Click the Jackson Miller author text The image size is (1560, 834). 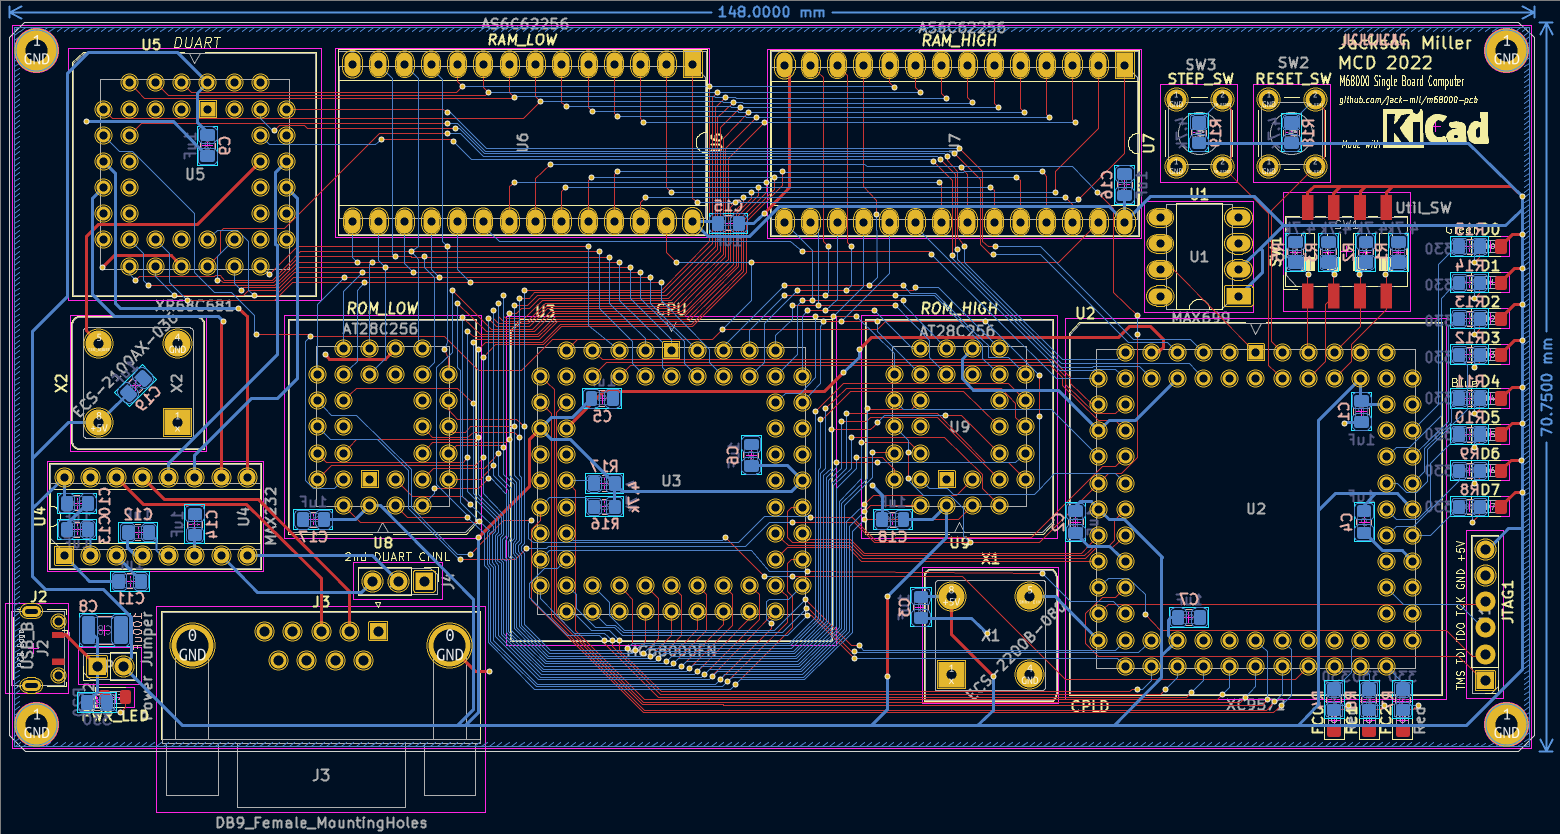click(1405, 43)
